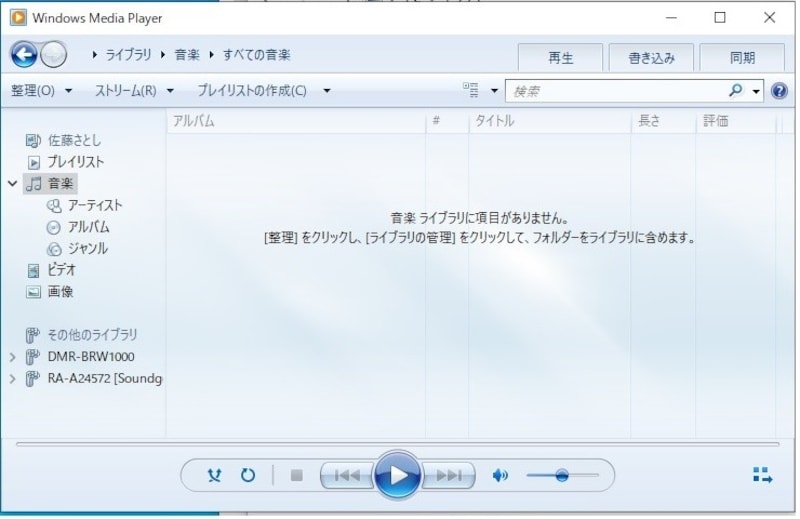Select その他のライブラリ in sidebar
800x519 pixels.
82,336
